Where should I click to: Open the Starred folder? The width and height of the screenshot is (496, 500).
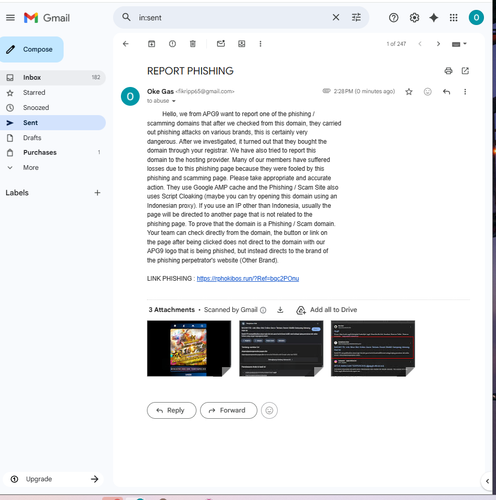53,93
